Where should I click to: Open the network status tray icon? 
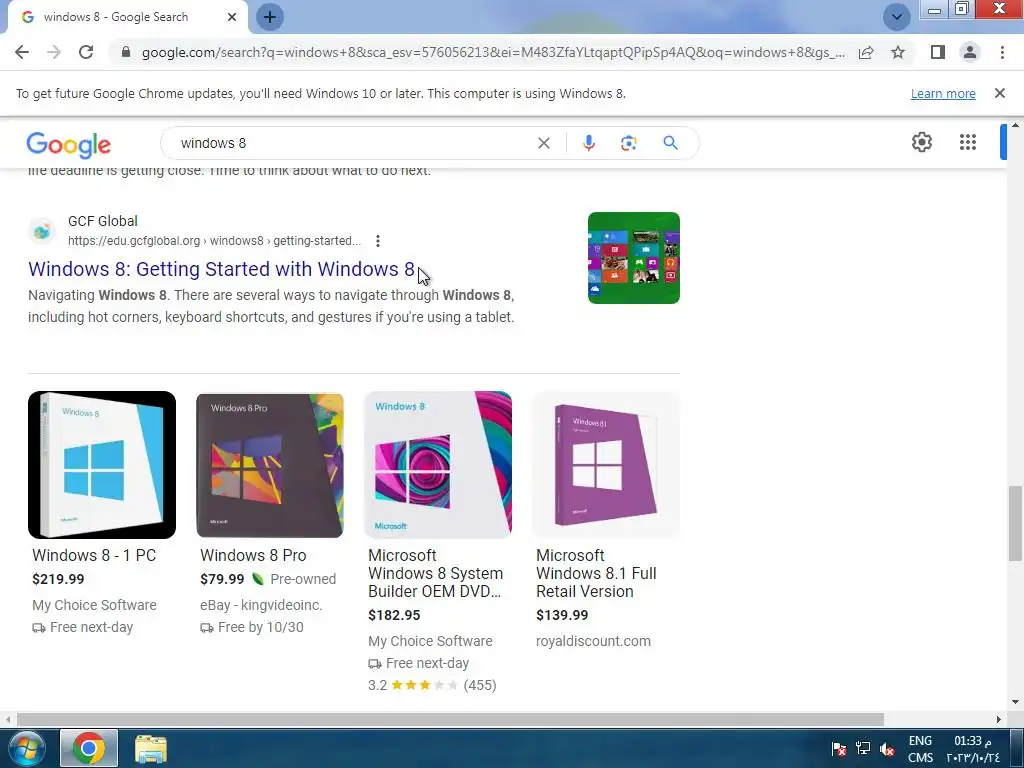pos(863,749)
